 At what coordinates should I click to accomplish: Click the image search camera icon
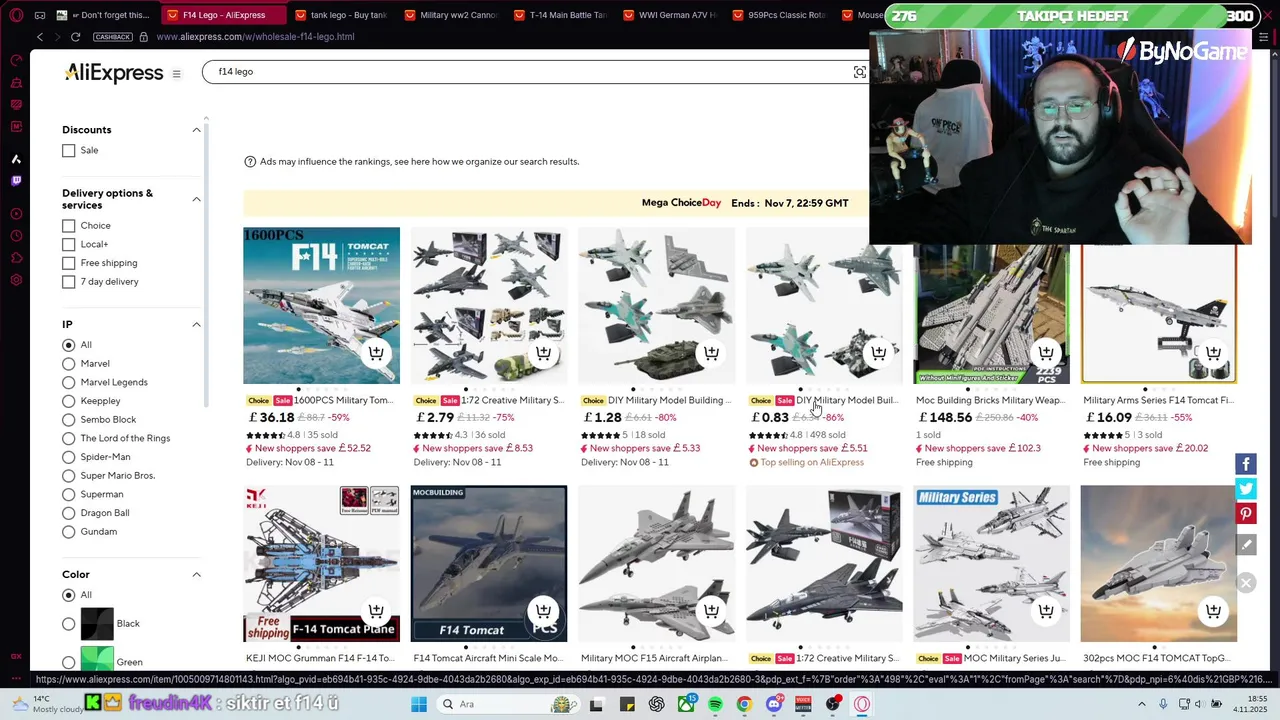pyautogui.click(x=859, y=72)
